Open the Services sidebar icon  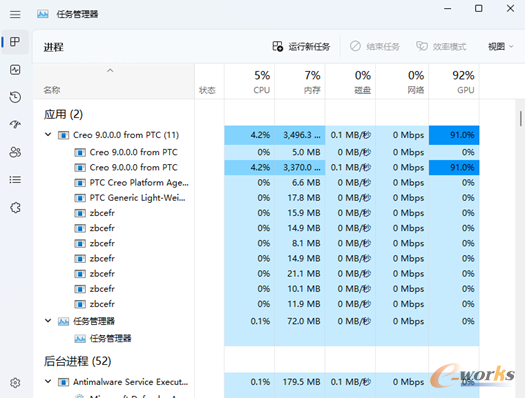15,208
